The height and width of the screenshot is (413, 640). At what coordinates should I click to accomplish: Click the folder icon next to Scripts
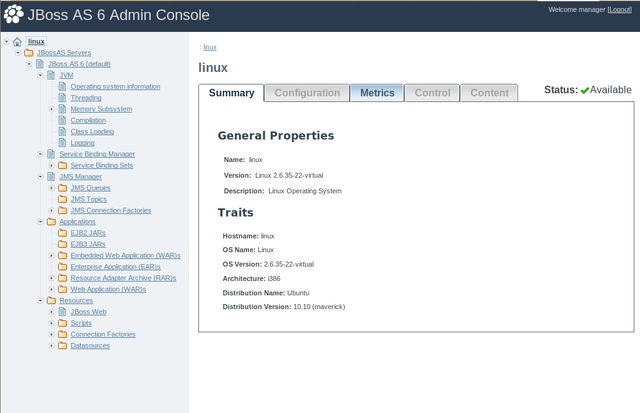[62, 323]
